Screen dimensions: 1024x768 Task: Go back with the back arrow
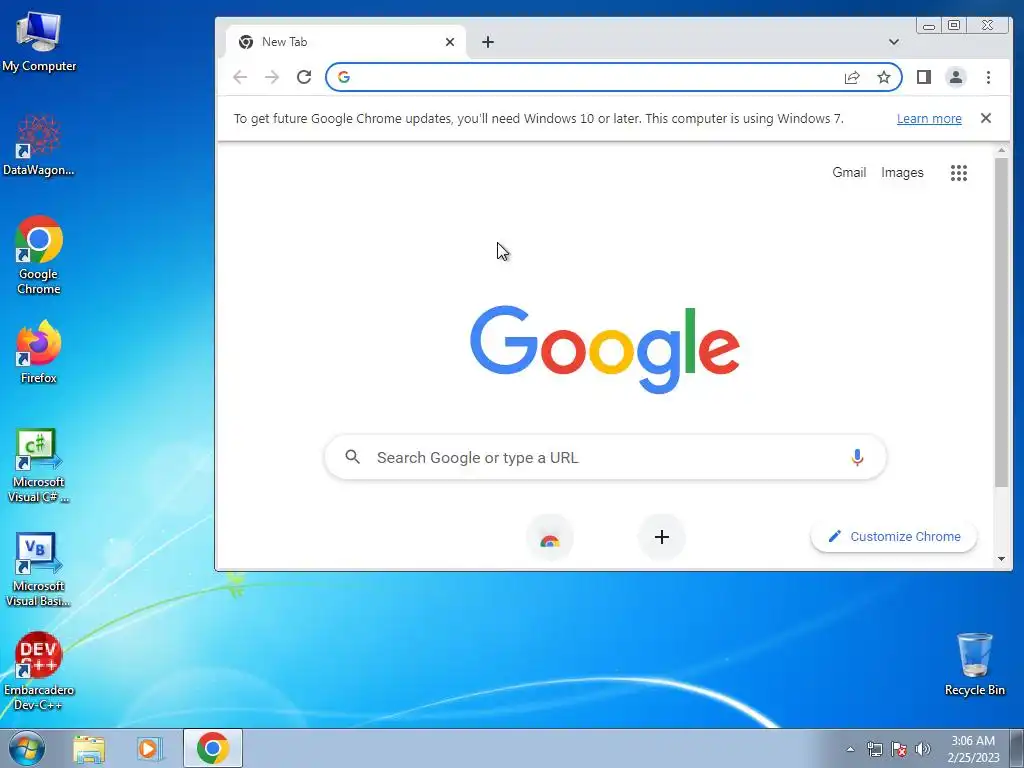[x=240, y=77]
